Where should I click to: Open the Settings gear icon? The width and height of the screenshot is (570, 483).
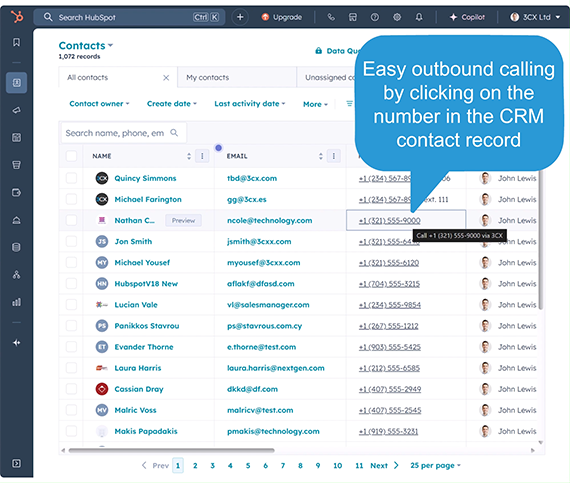pyautogui.click(x=397, y=17)
